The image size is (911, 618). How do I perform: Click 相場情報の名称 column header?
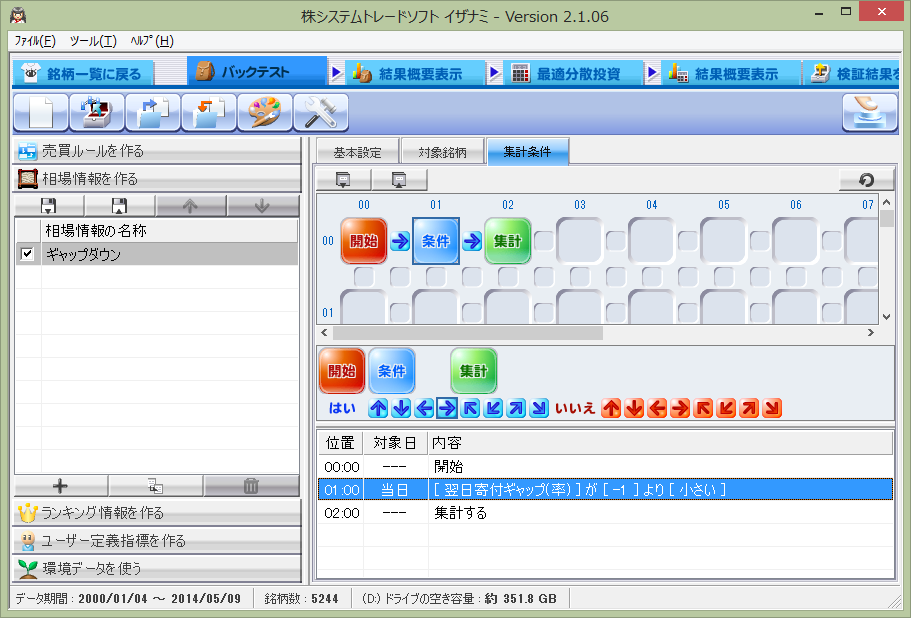tap(169, 231)
